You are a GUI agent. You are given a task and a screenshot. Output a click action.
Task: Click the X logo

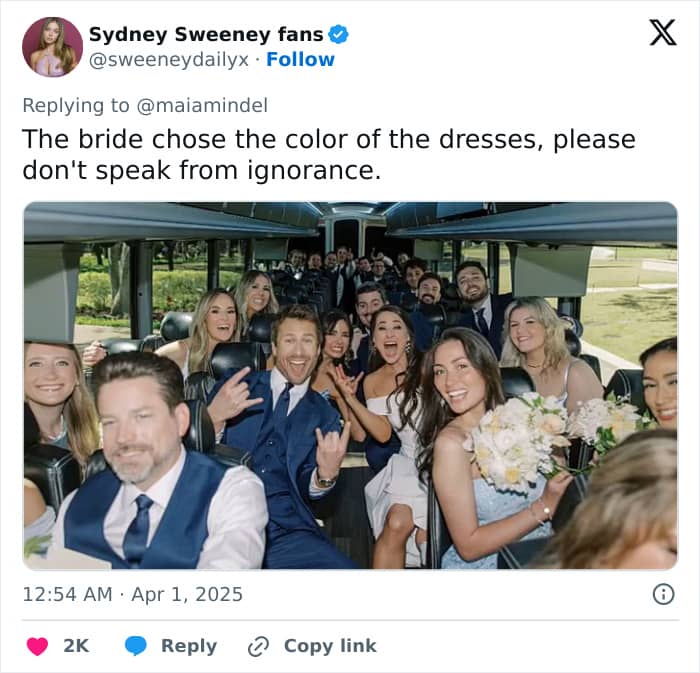[x=662, y=33]
